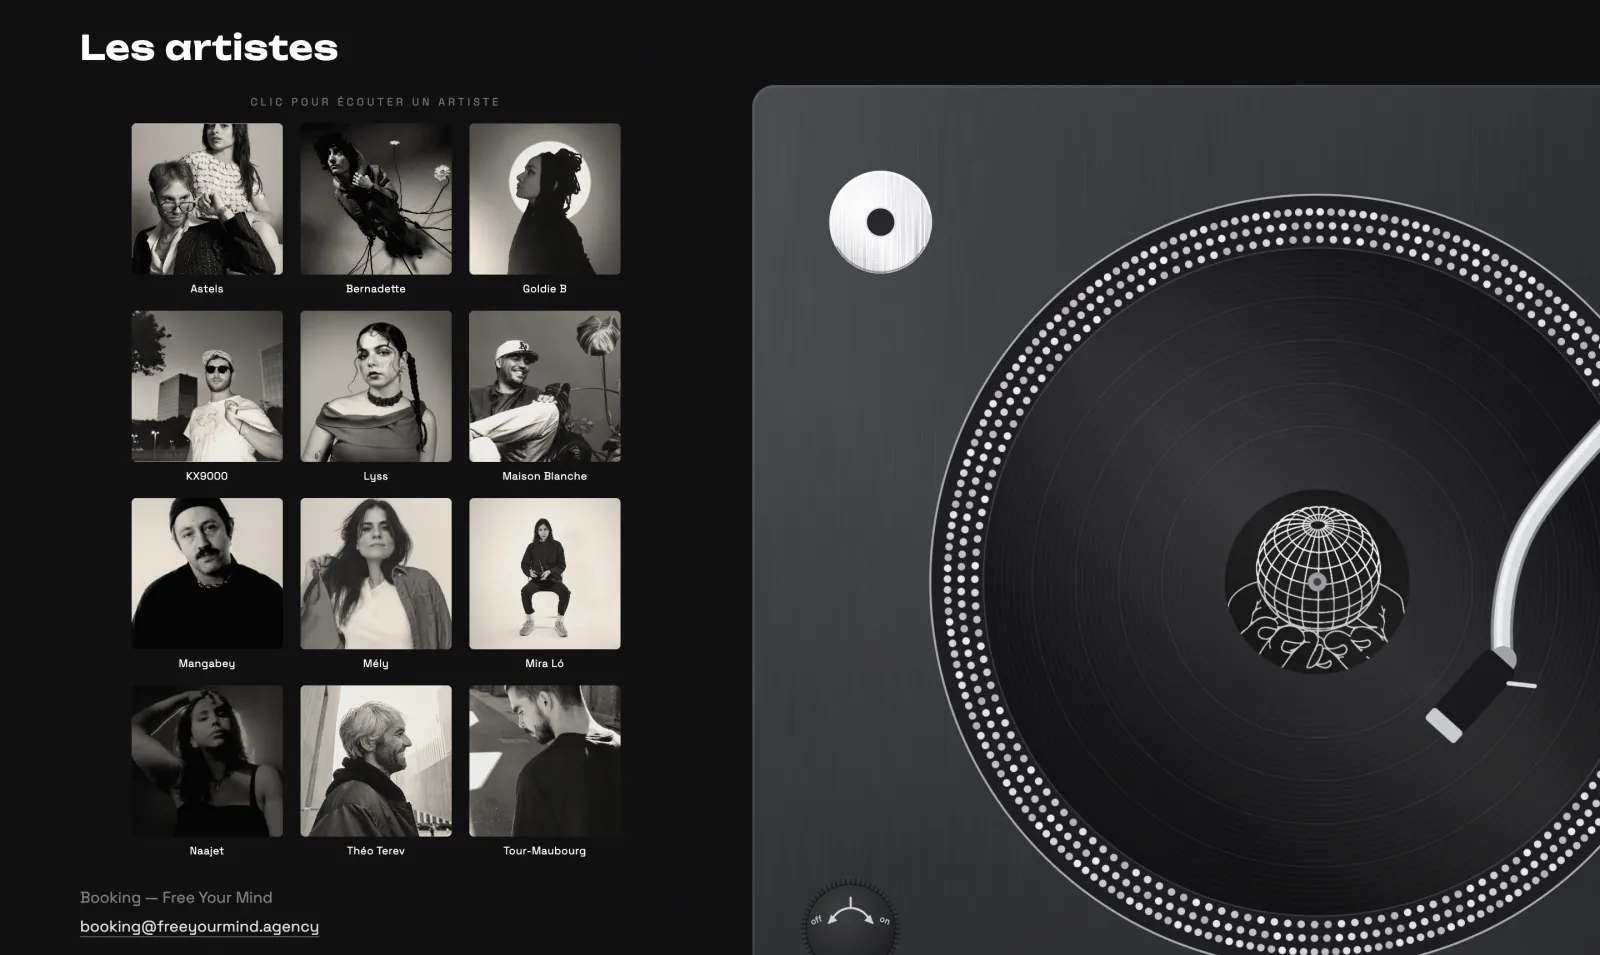Click the silver 45 rpm adapter disc
Screen dimensions: 1600x955
click(x=881, y=222)
